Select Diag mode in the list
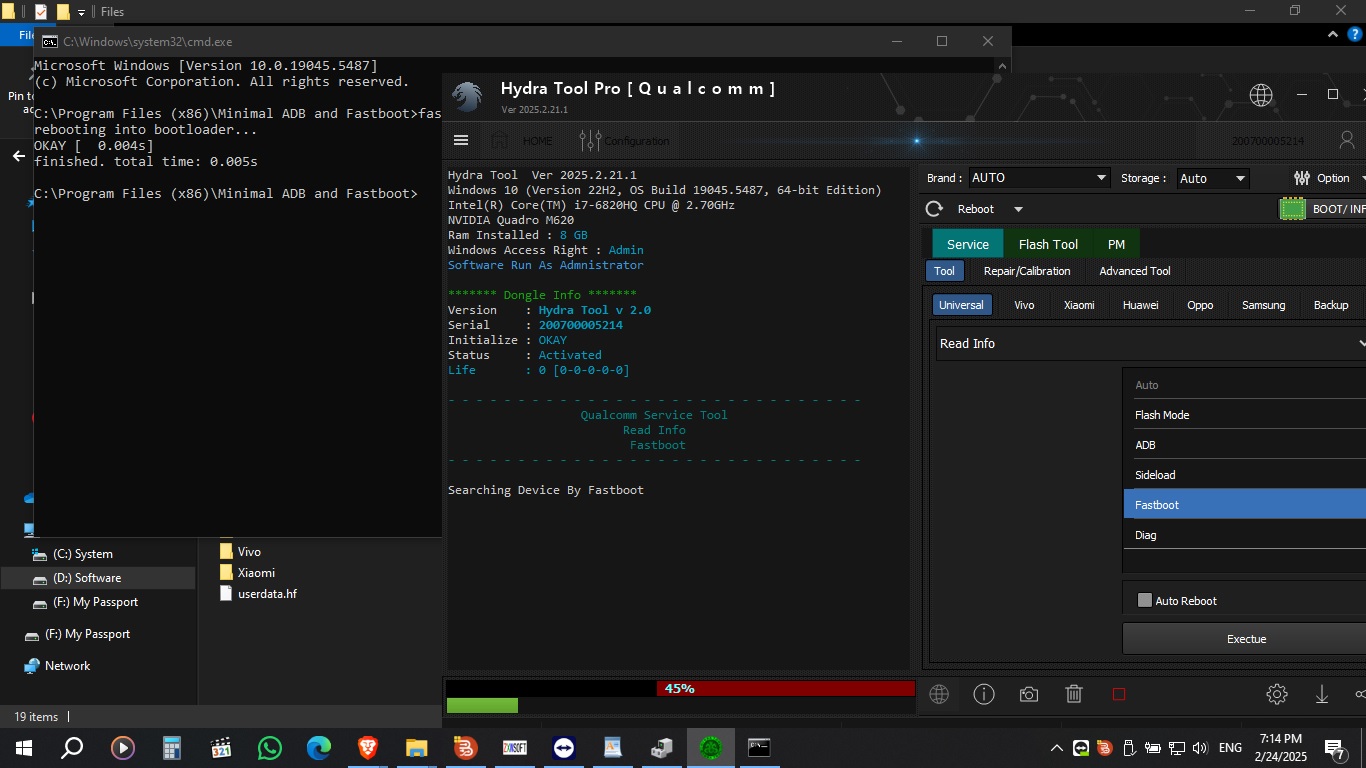Screen dimensions: 1366x768 click(x=1245, y=535)
